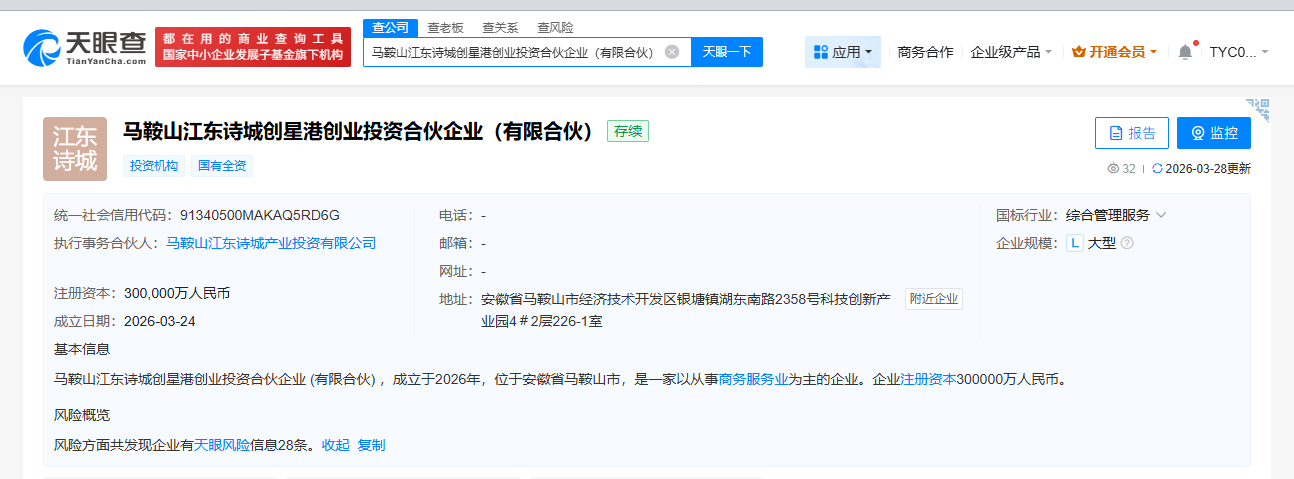The height and width of the screenshot is (479, 1294).
Task: Click the 报告 report button
Action: click(1132, 133)
